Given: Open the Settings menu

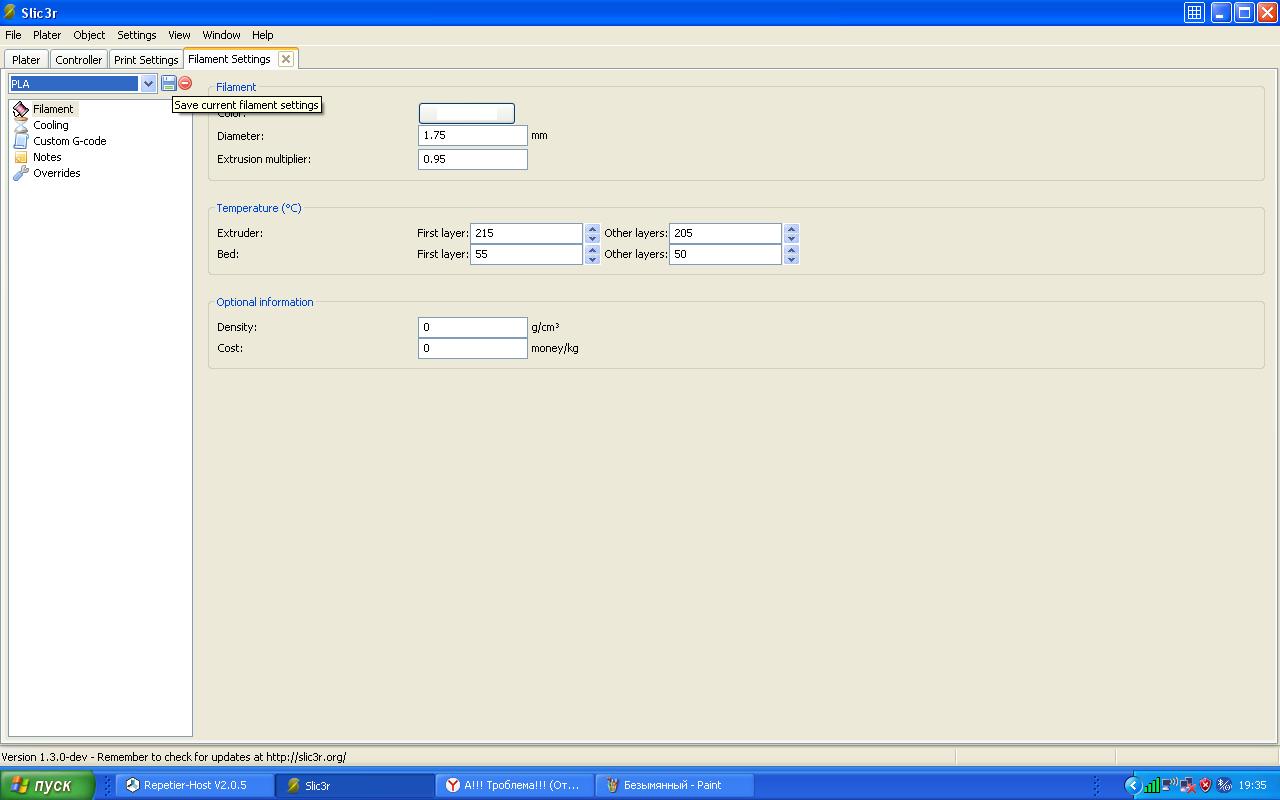Looking at the screenshot, I should (136, 35).
